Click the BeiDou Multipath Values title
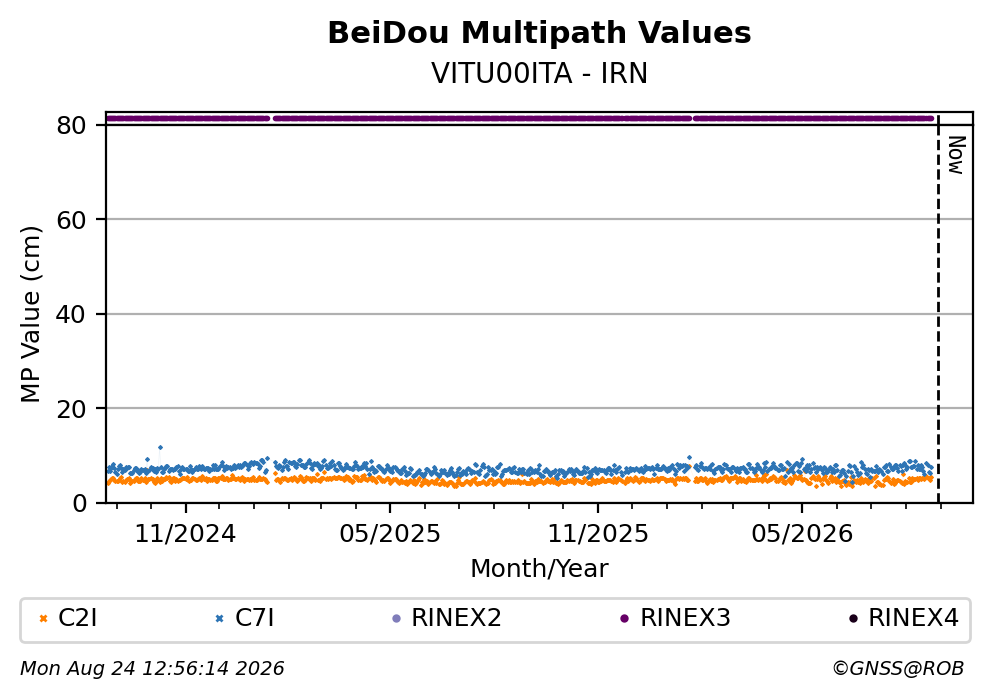 point(539,33)
